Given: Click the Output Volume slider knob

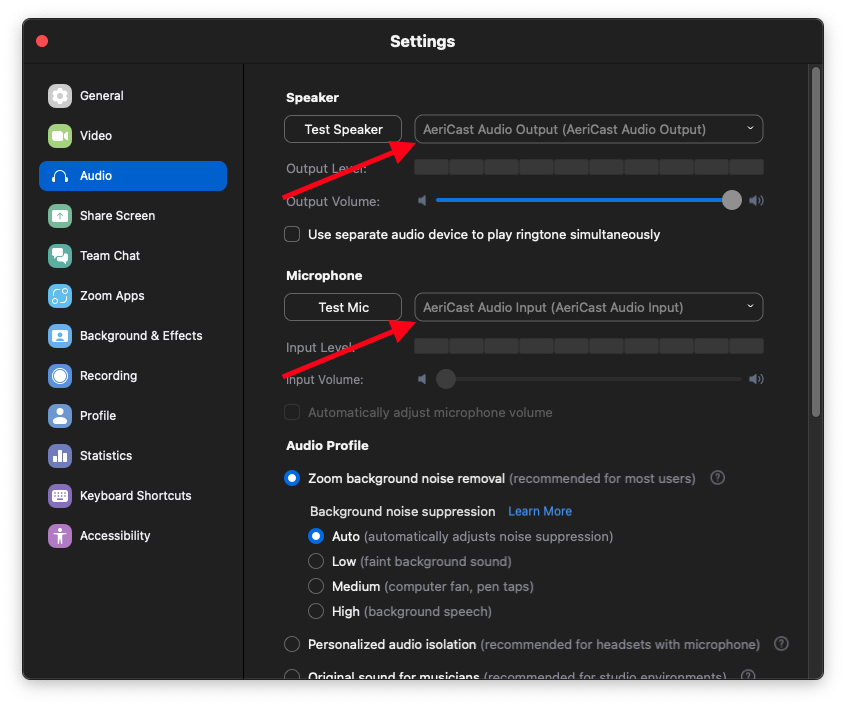Looking at the screenshot, I should pyautogui.click(x=732, y=200).
